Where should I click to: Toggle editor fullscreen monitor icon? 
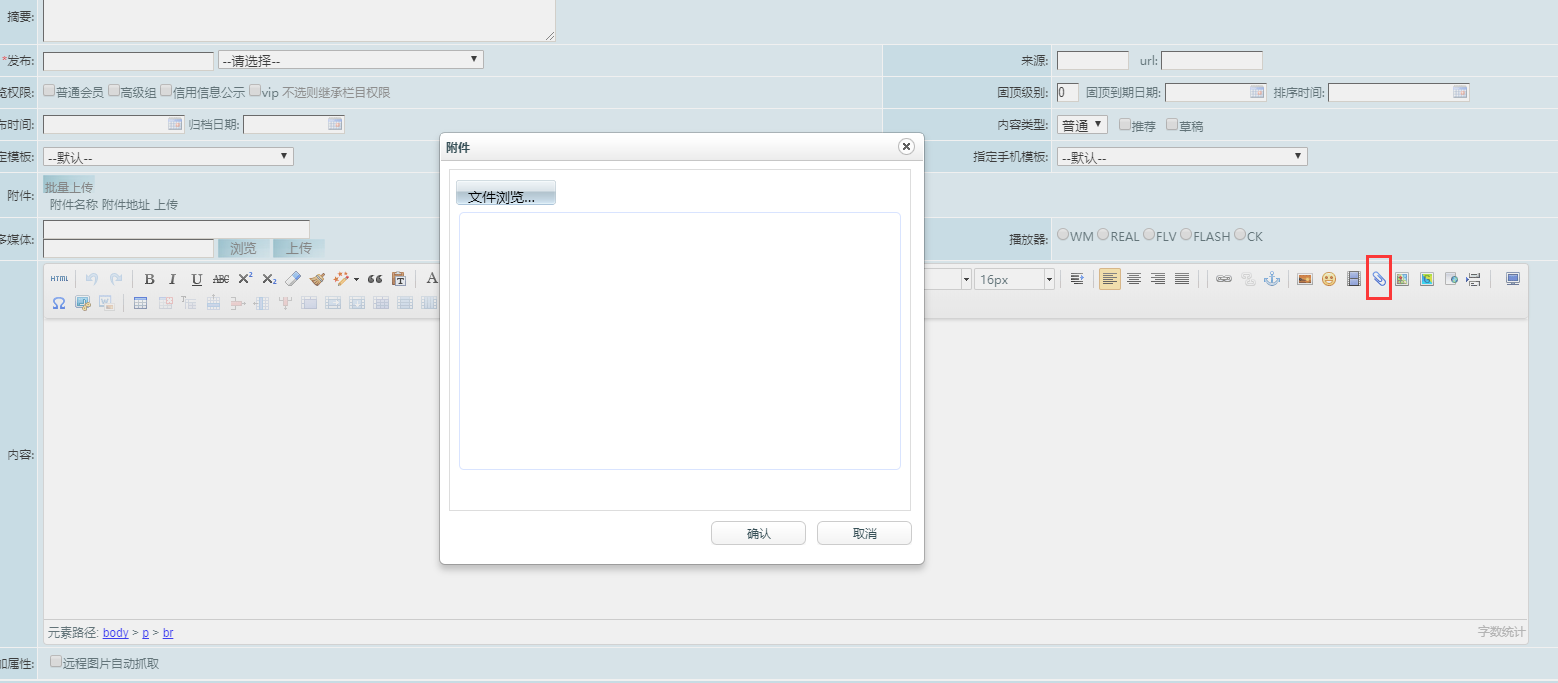click(x=1513, y=279)
